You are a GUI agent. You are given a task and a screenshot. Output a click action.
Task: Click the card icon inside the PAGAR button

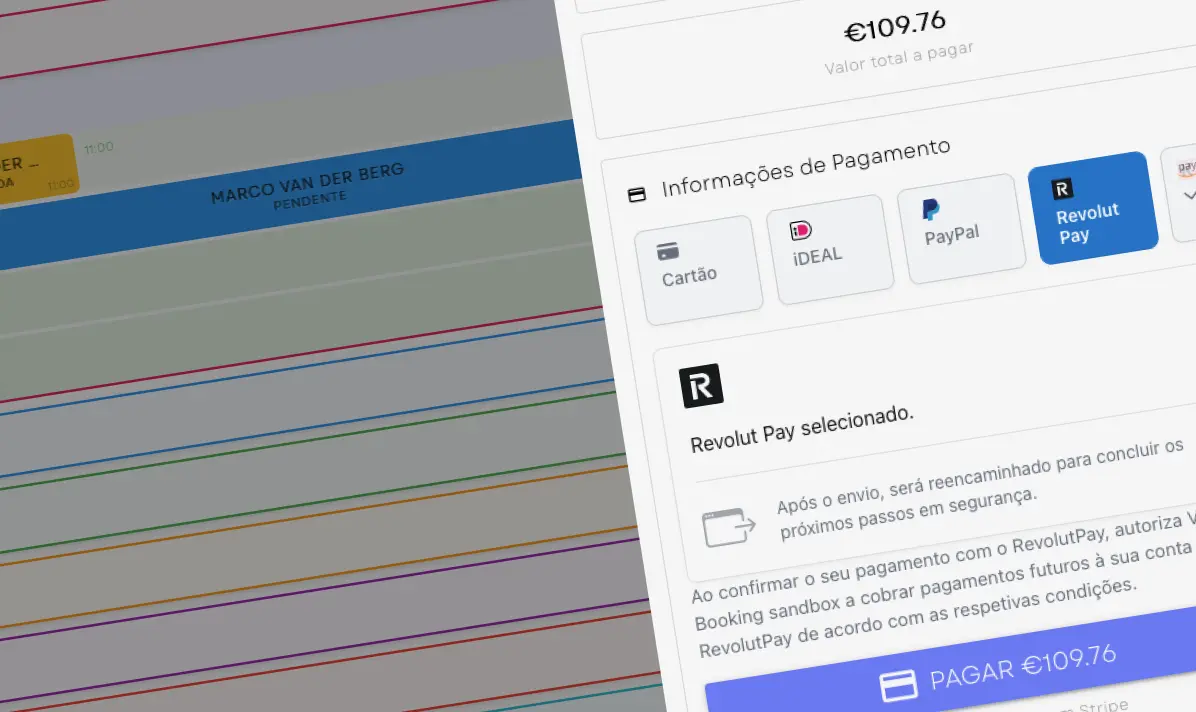[x=899, y=685]
